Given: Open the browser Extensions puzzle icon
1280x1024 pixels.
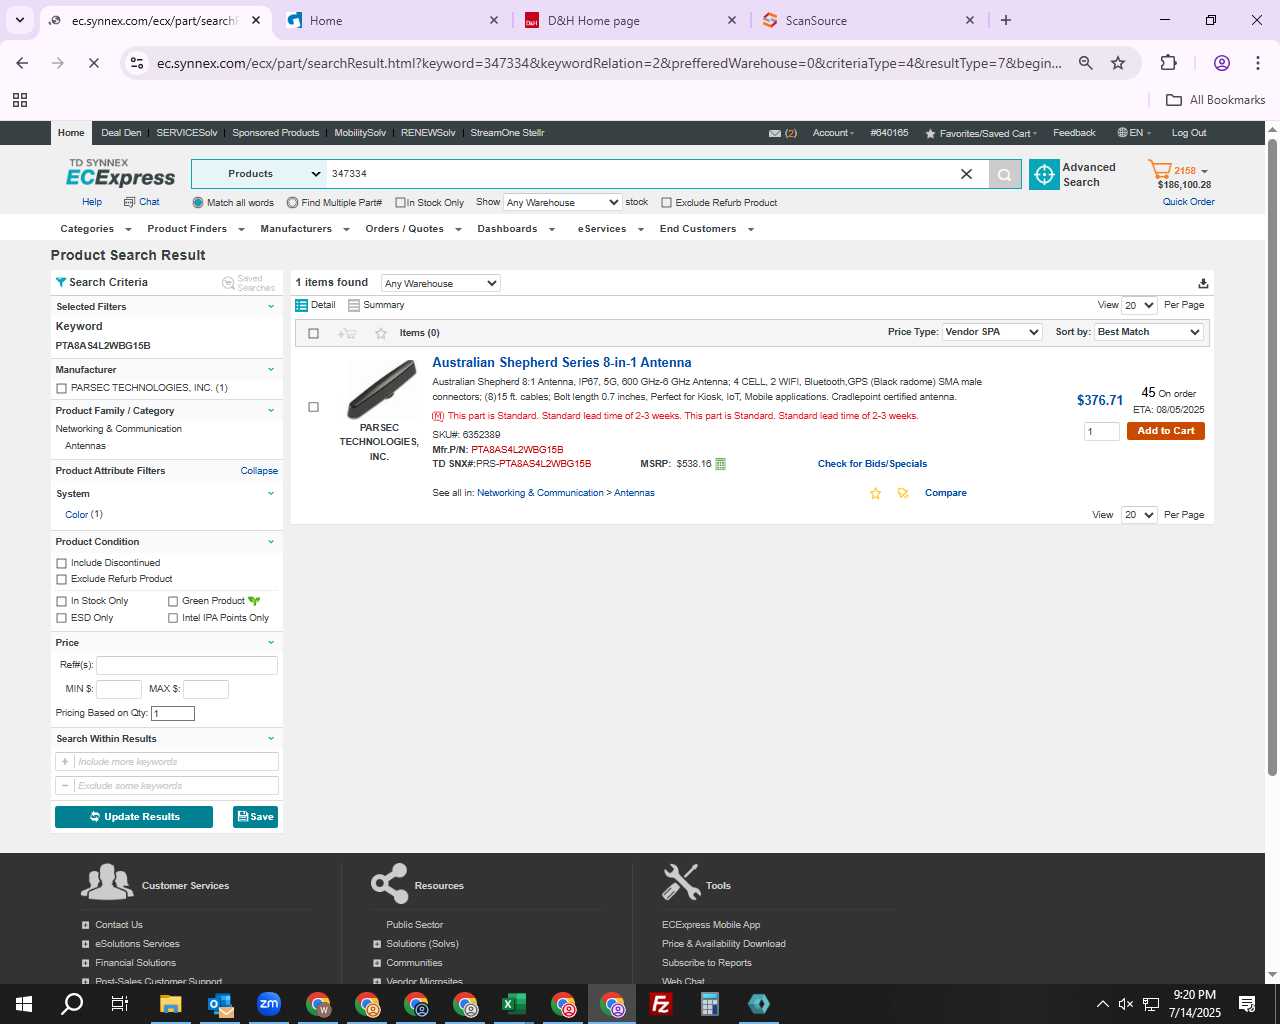Looking at the screenshot, I should pyautogui.click(x=1168, y=63).
